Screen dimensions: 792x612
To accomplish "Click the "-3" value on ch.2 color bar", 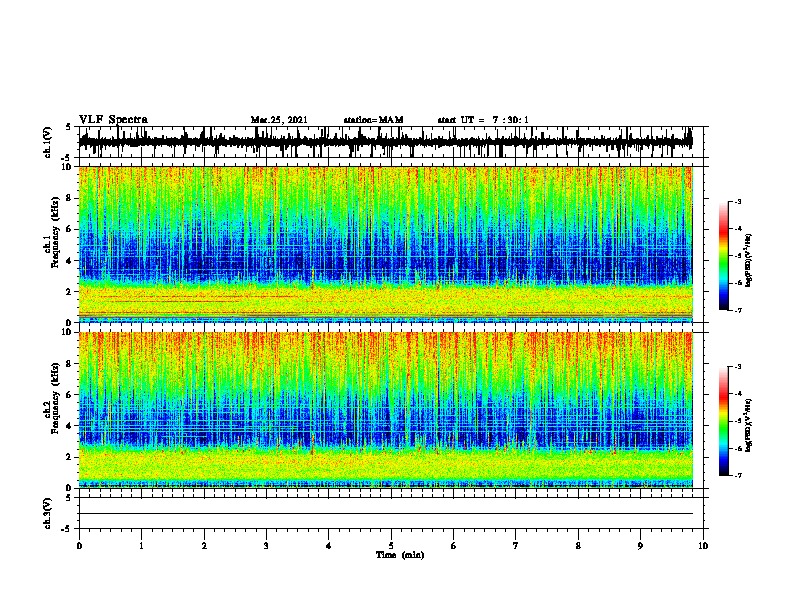I will tap(738, 367).
